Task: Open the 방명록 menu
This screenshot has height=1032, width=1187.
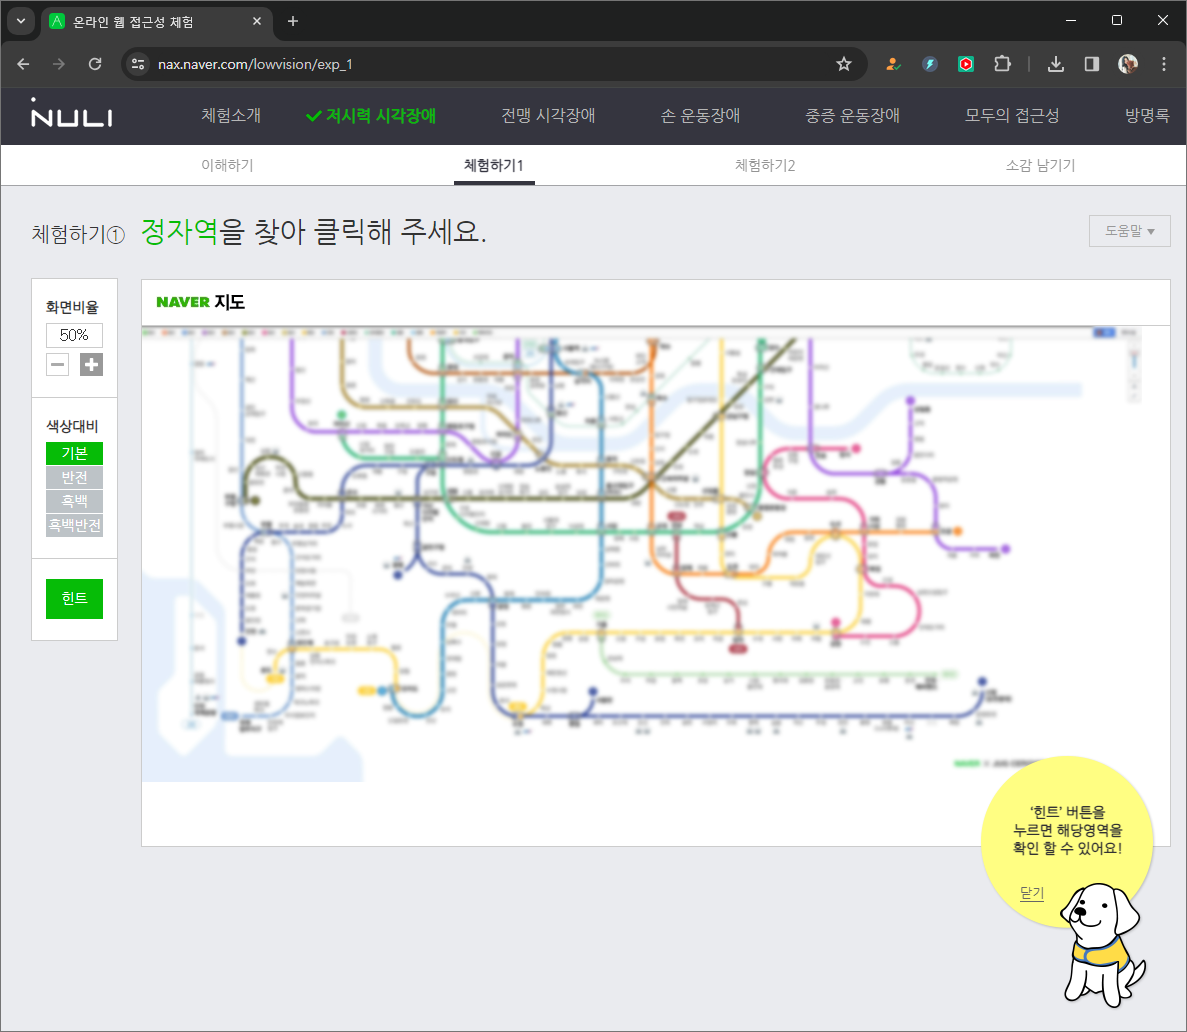Action: pos(1147,115)
